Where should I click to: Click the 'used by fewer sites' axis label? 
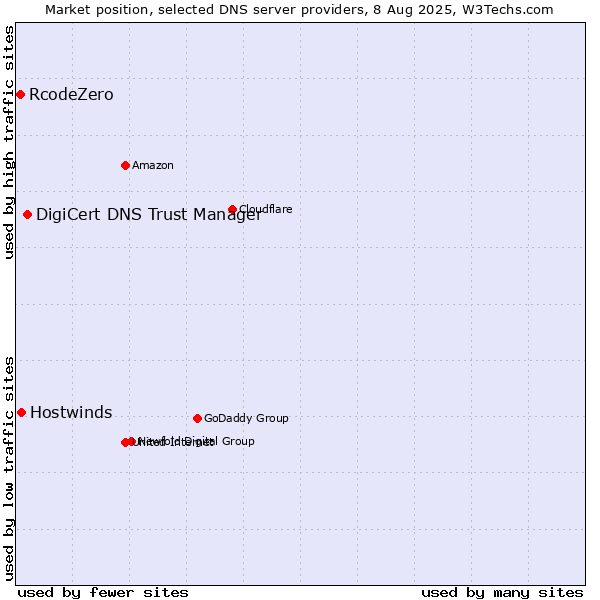click(103, 593)
